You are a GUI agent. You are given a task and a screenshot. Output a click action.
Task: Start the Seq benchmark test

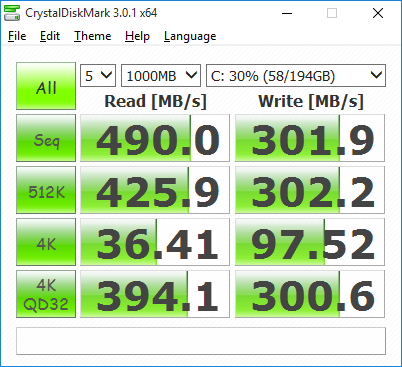tap(46, 138)
